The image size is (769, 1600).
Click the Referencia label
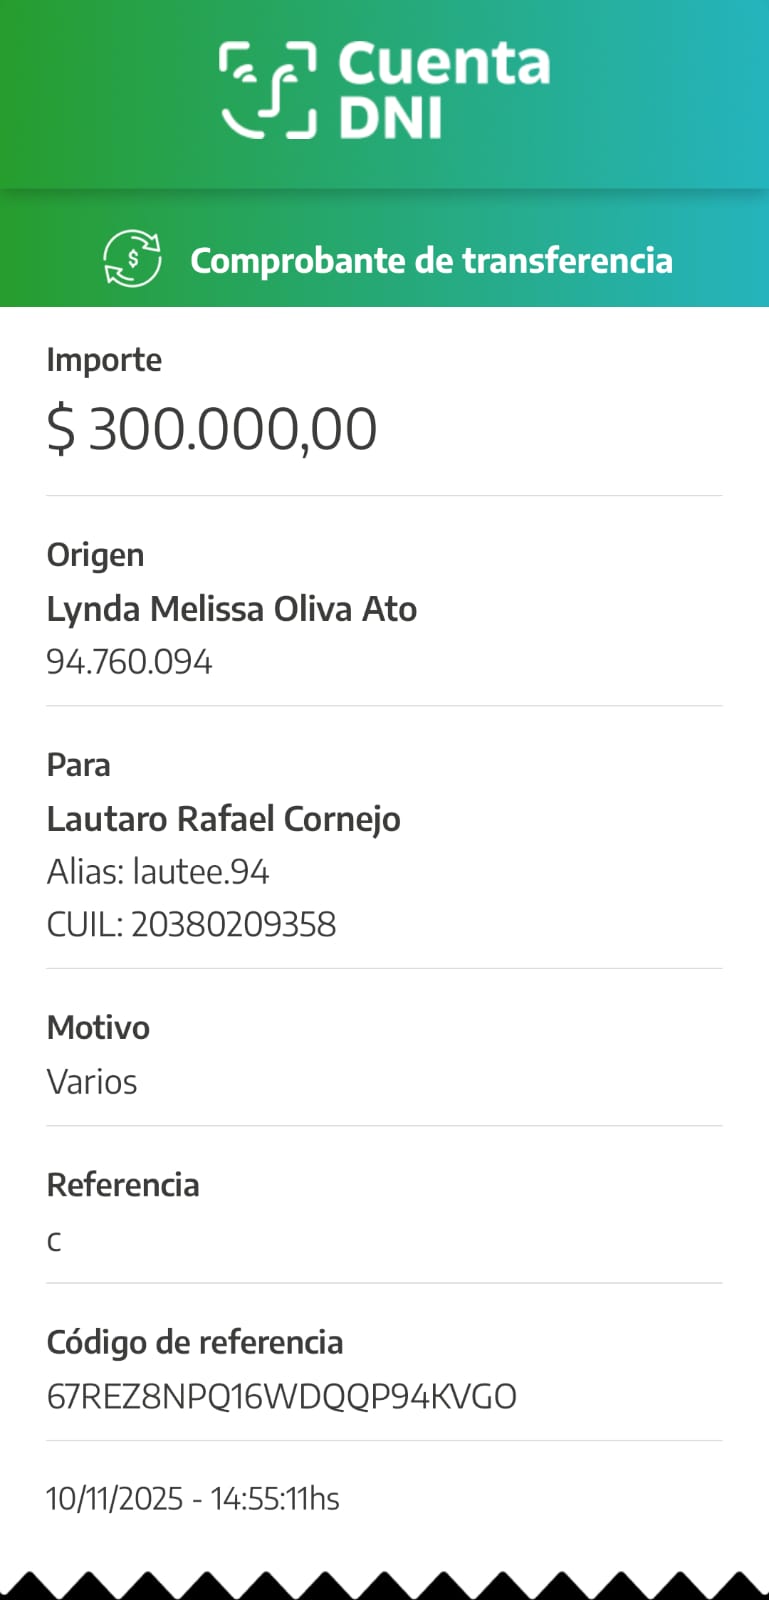(123, 1185)
